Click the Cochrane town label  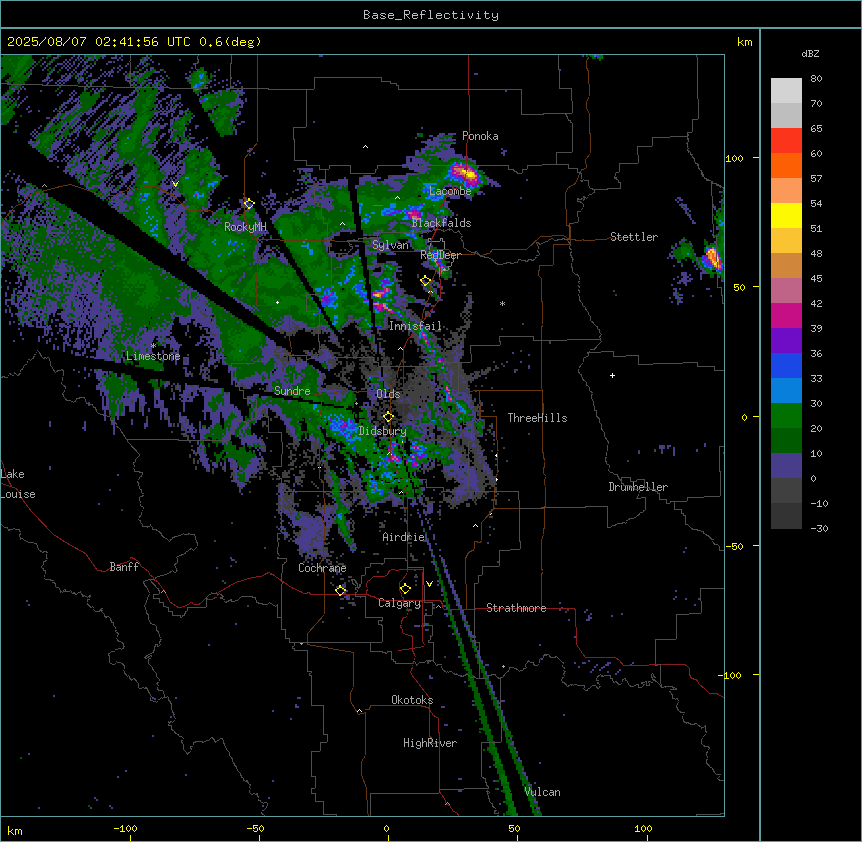(322, 568)
